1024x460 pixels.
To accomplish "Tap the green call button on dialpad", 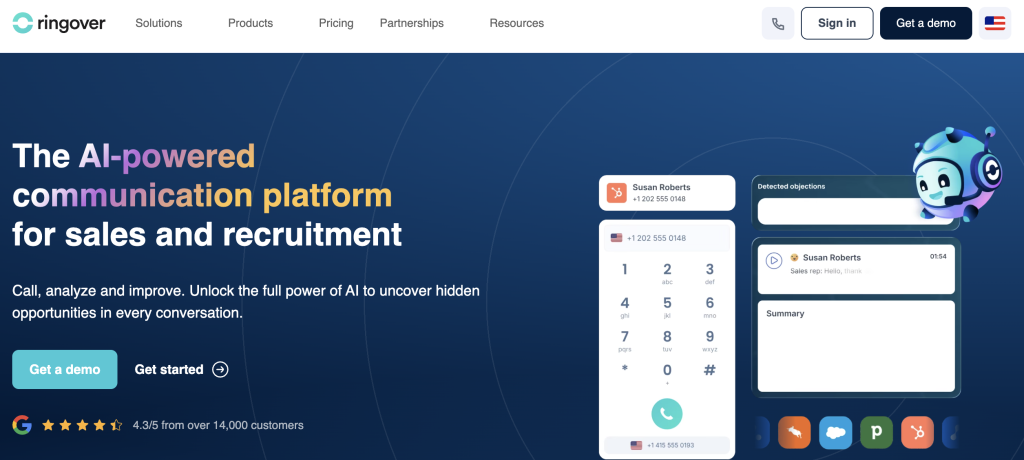I will pyautogui.click(x=667, y=414).
